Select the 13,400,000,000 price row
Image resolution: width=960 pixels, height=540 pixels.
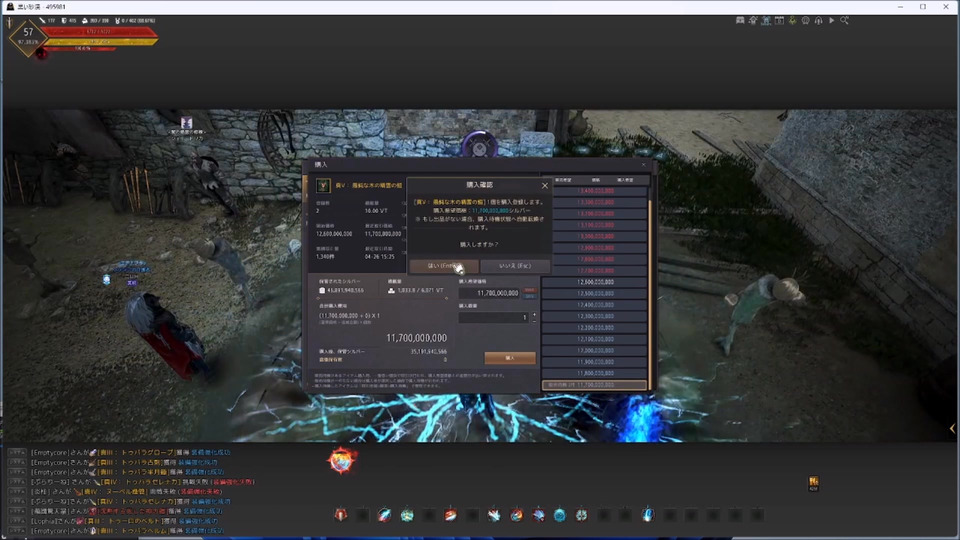(x=595, y=191)
